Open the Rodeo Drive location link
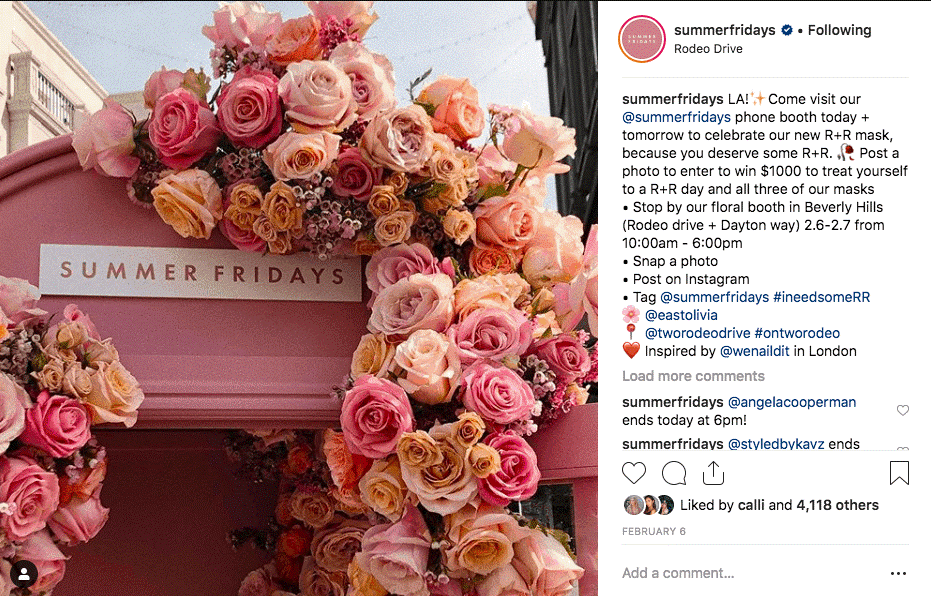931x596 pixels. pos(708,49)
